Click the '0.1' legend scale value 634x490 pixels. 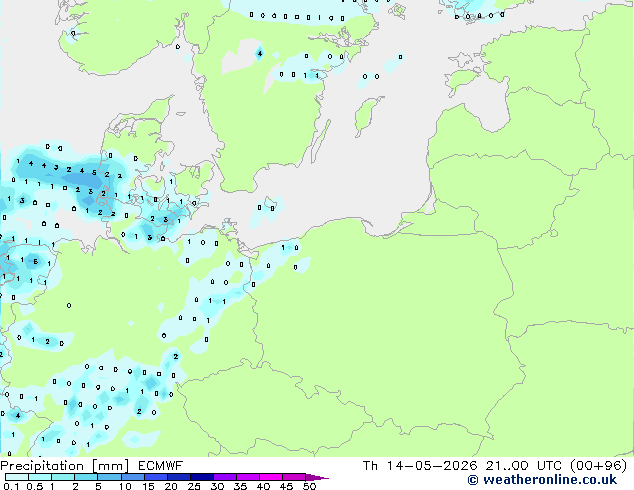[11, 486]
